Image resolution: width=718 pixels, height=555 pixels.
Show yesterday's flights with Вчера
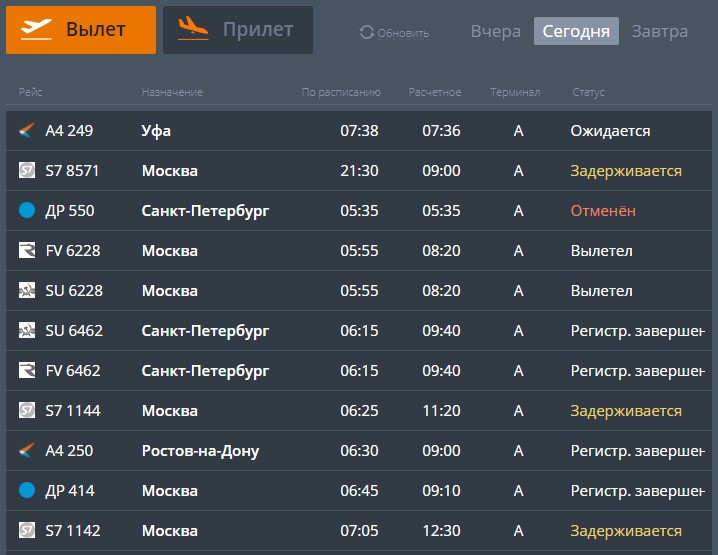(495, 31)
